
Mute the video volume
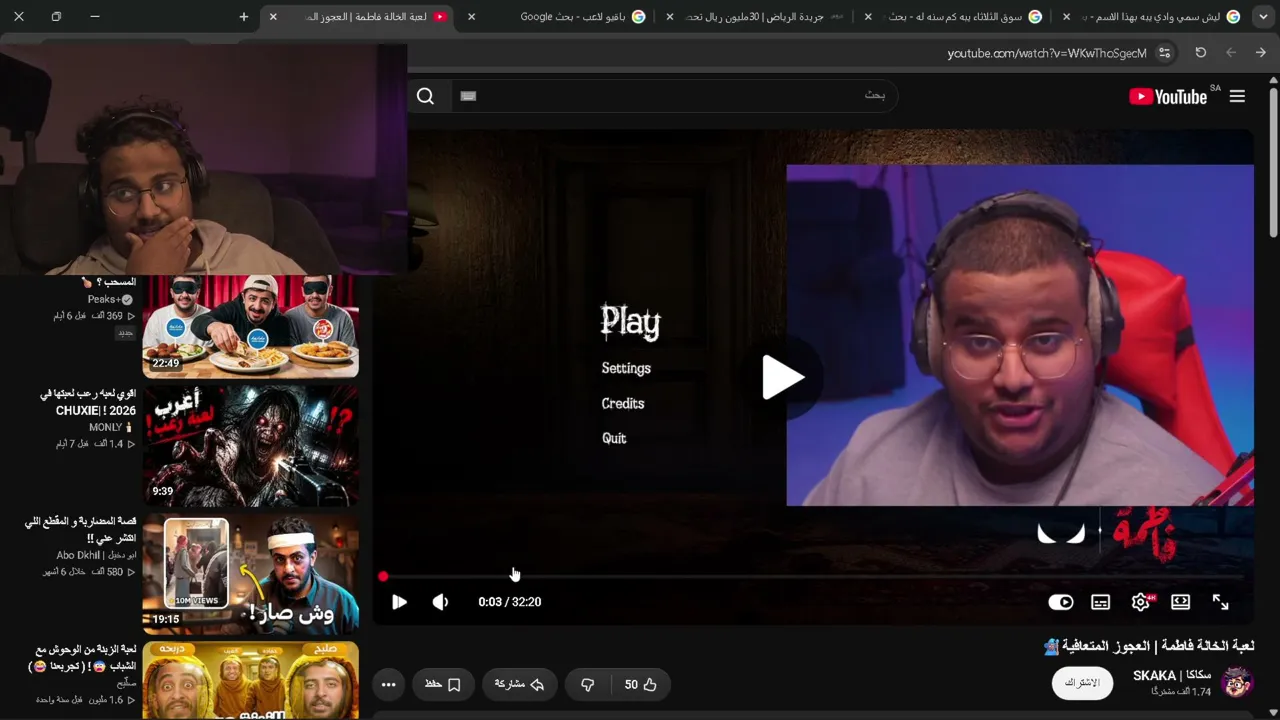pyautogui.click(x=440, y=602)
